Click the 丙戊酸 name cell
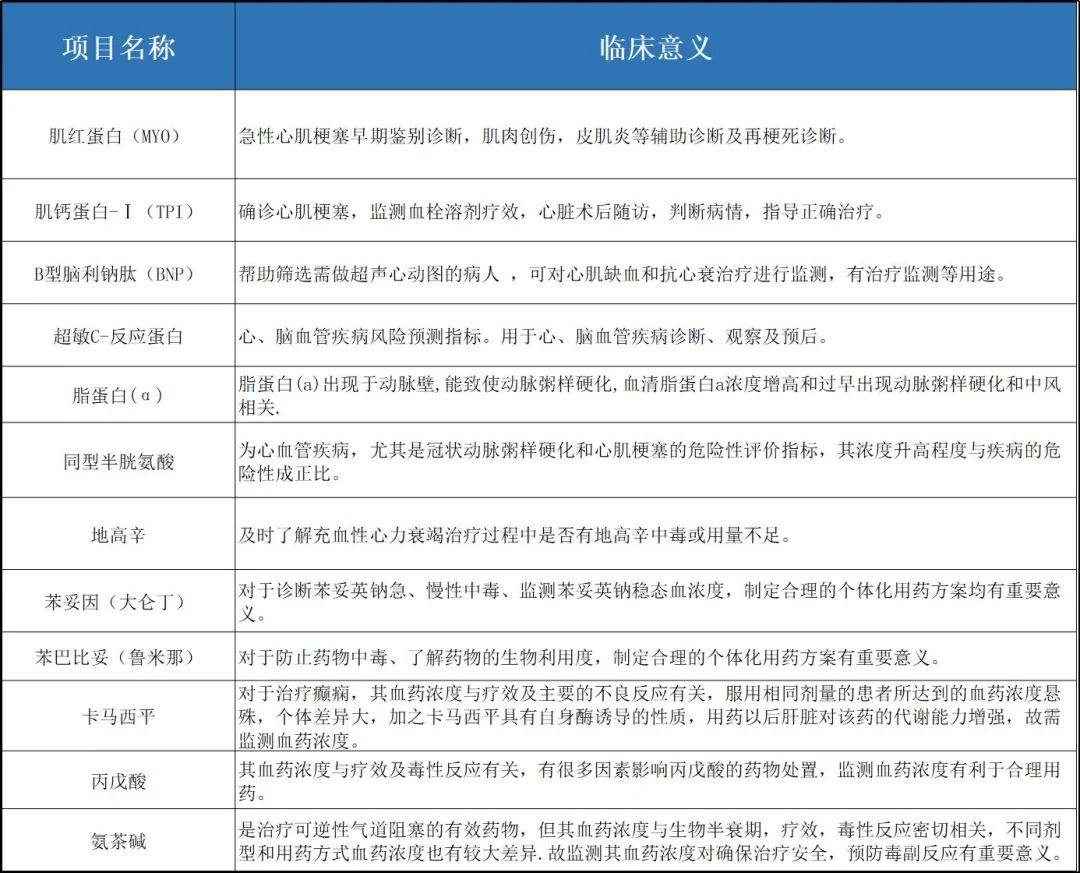Viewport: 1080px width, 873px height. pos(118,780)
